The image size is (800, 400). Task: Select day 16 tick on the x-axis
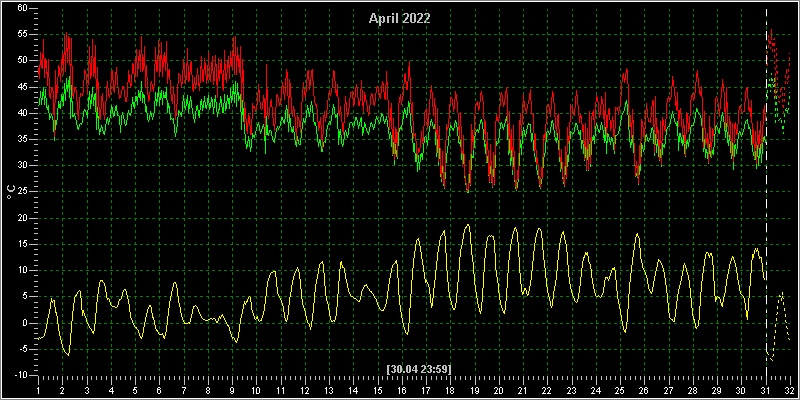click(x=402, y=389)
